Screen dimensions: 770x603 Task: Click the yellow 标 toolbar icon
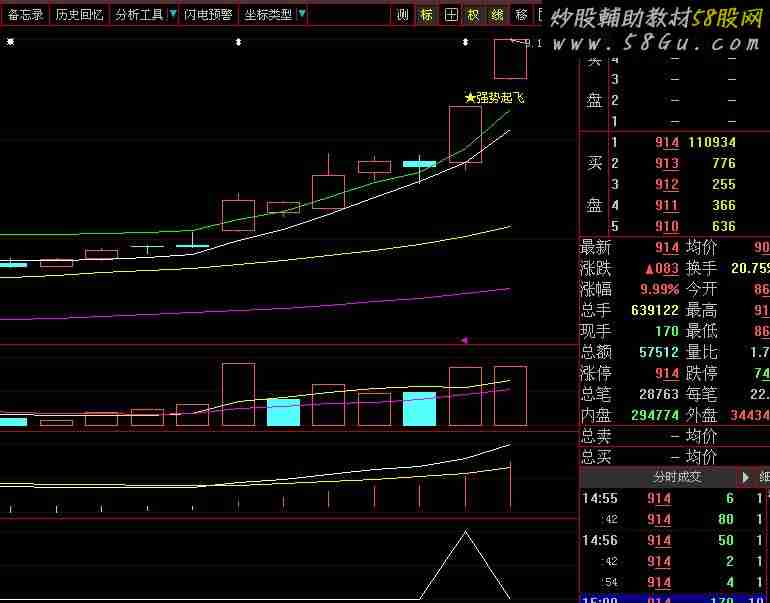pos(427,15)
